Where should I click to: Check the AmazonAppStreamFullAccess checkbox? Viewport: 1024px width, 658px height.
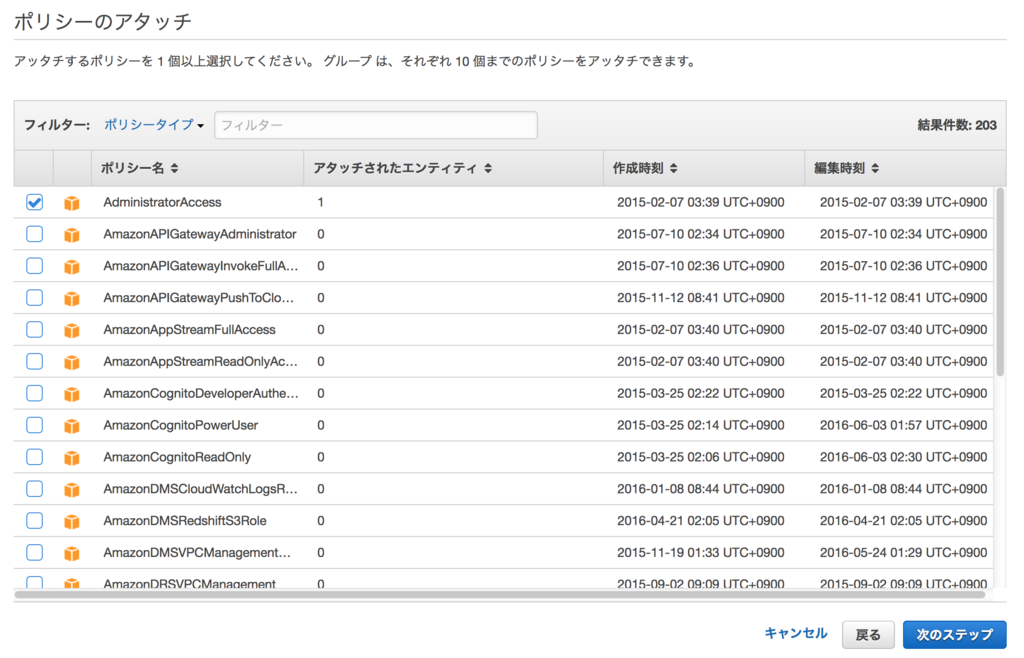coord(35,330)
